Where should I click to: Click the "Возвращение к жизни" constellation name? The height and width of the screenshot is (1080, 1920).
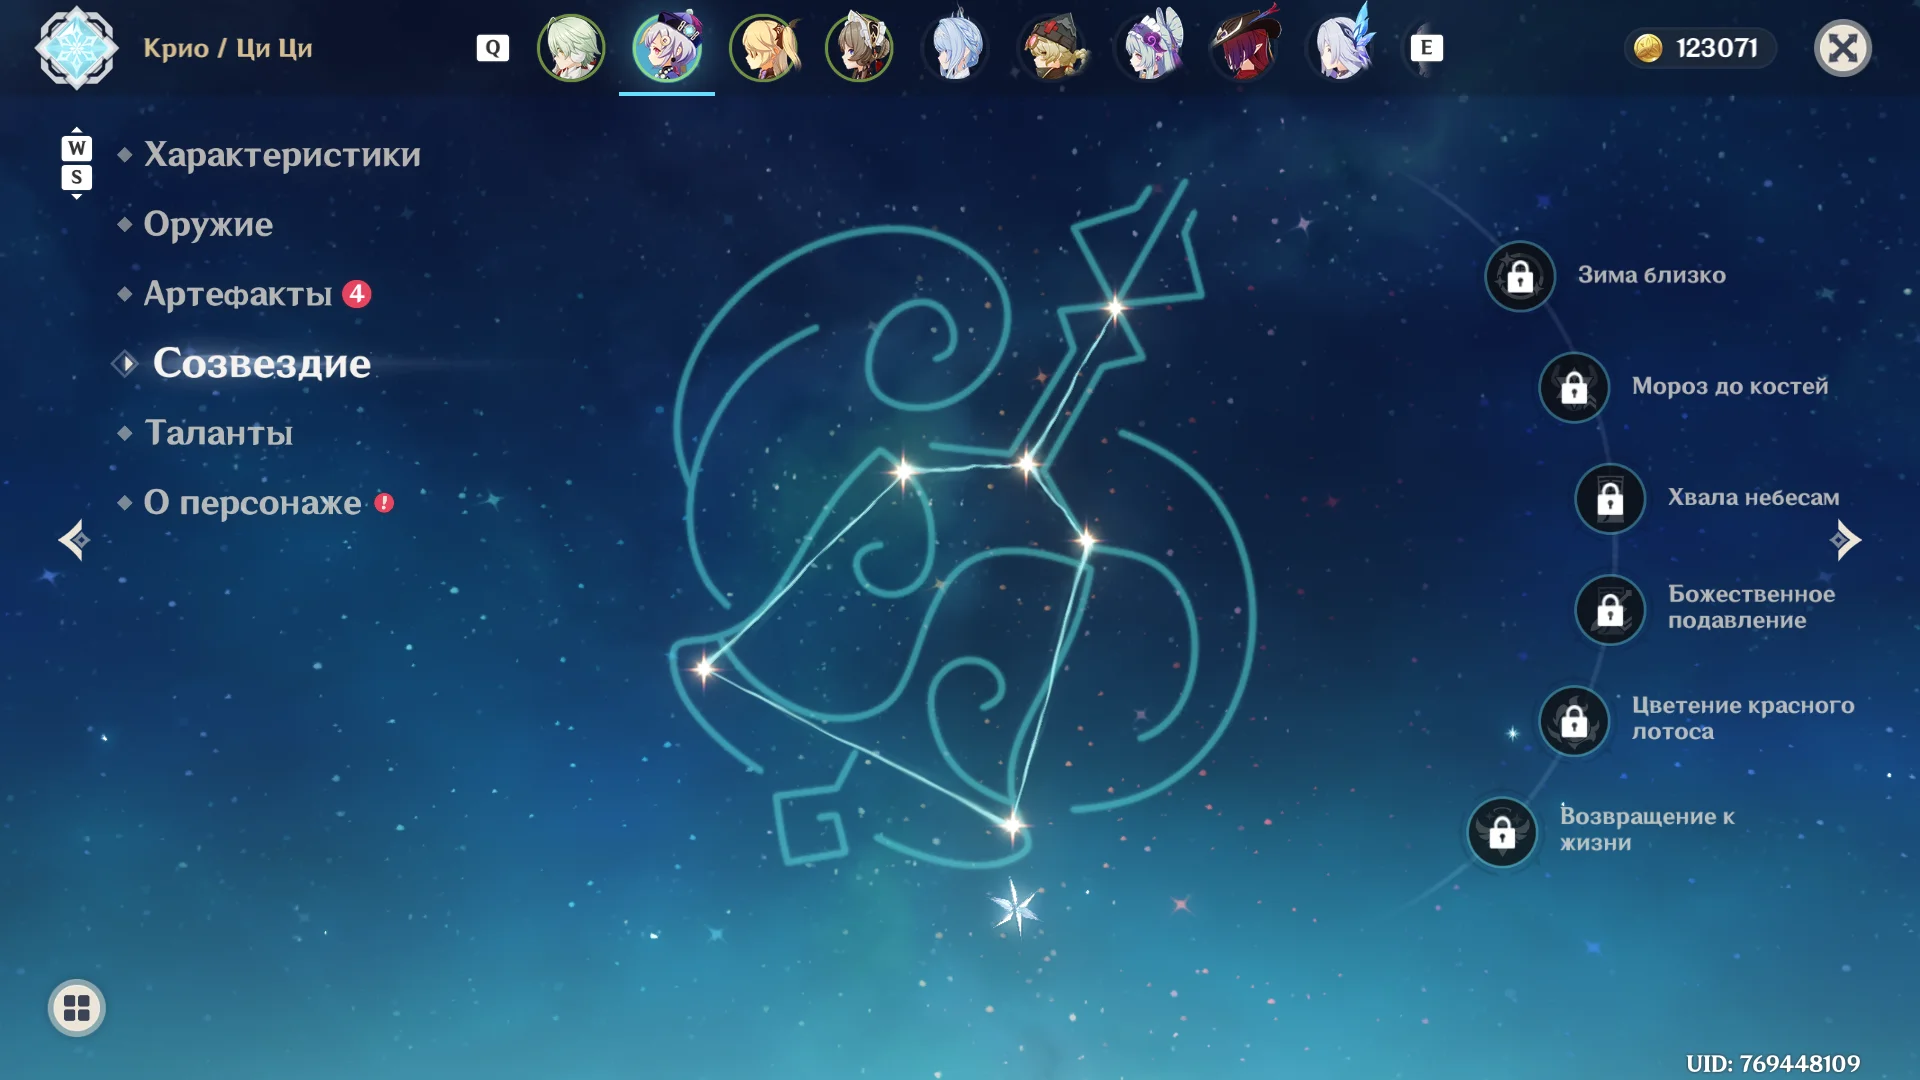1648,829
